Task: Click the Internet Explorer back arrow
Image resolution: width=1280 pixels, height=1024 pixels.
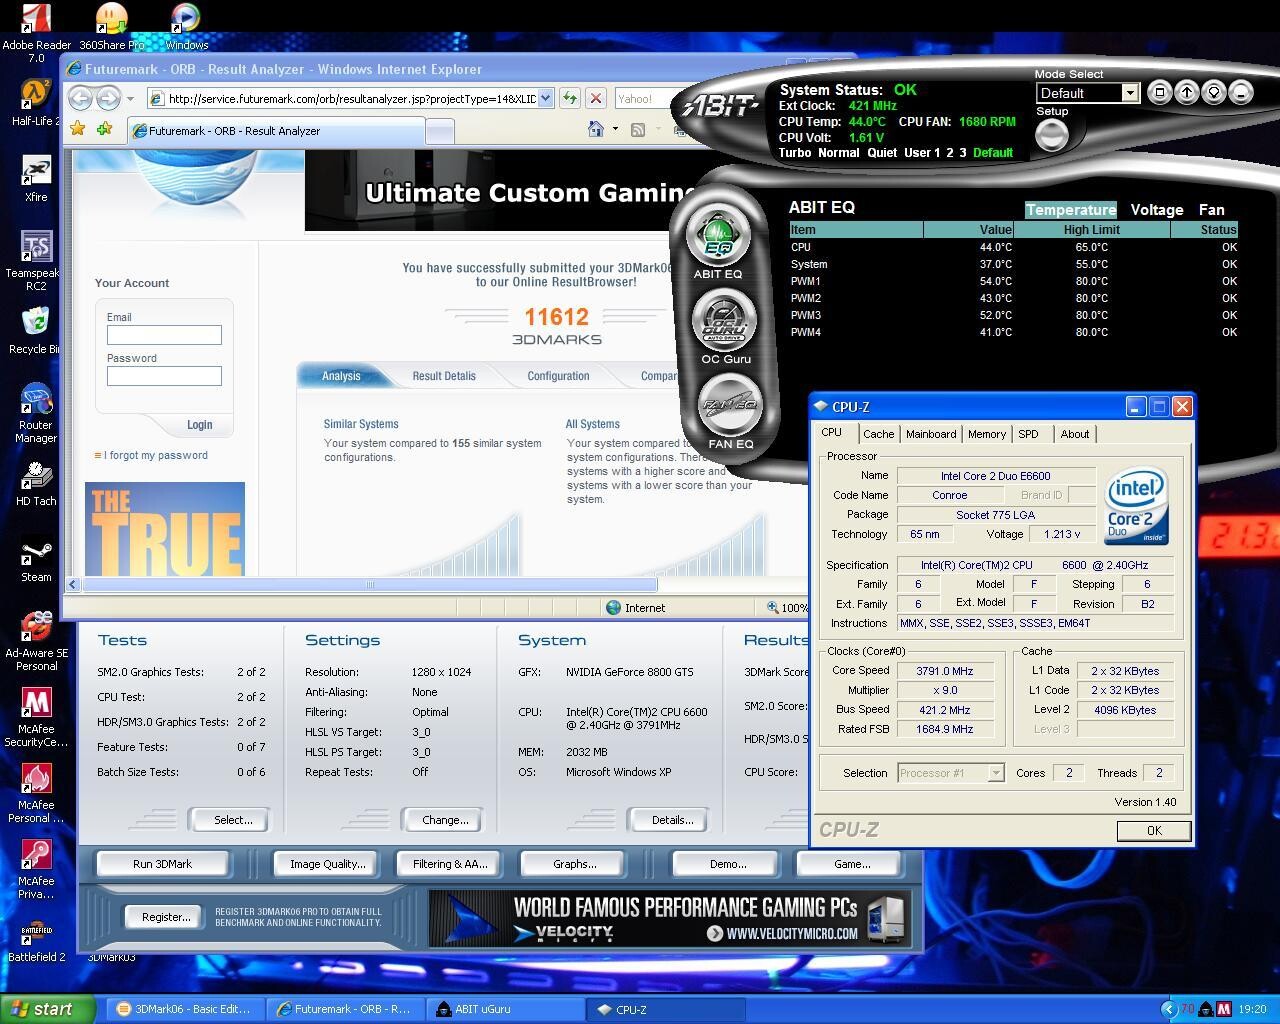Action: pos(80,98)
